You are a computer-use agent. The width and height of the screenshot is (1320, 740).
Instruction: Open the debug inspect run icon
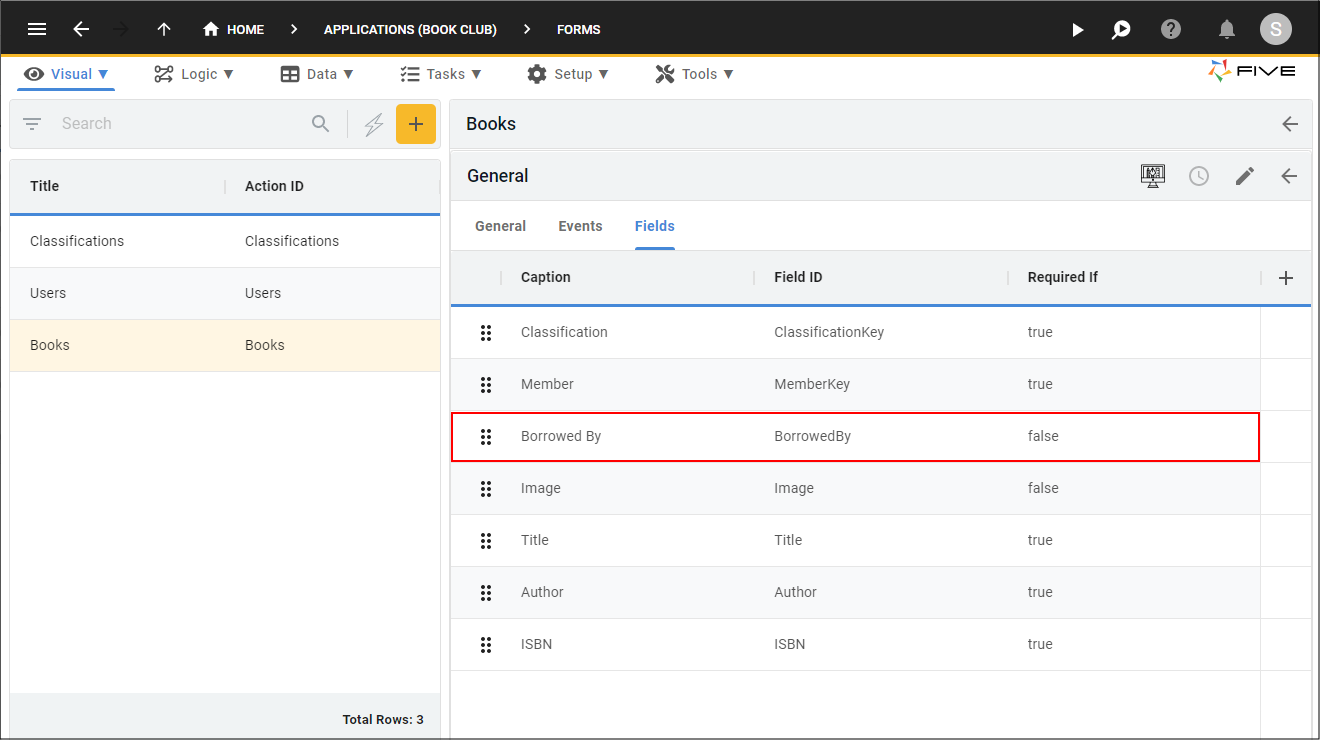1122,29
